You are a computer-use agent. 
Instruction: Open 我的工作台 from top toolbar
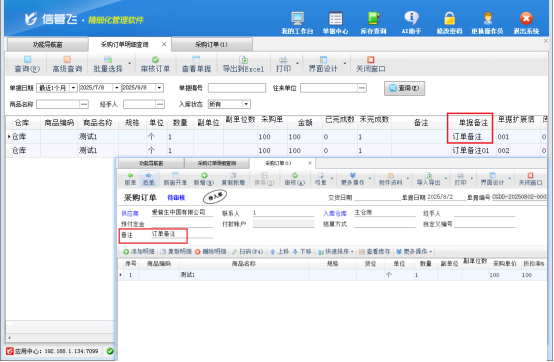click(x=297, y=23)
